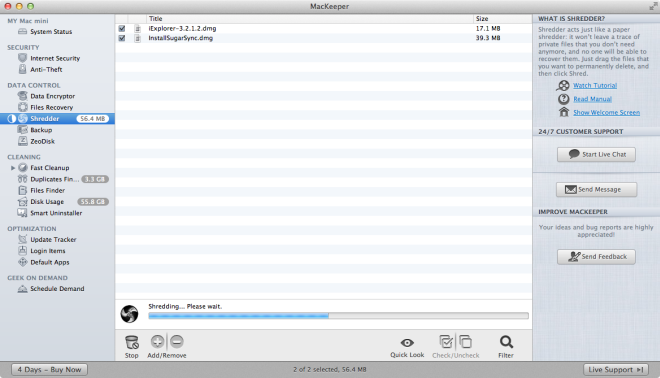Click the Send Feedback button

(596, 256)
